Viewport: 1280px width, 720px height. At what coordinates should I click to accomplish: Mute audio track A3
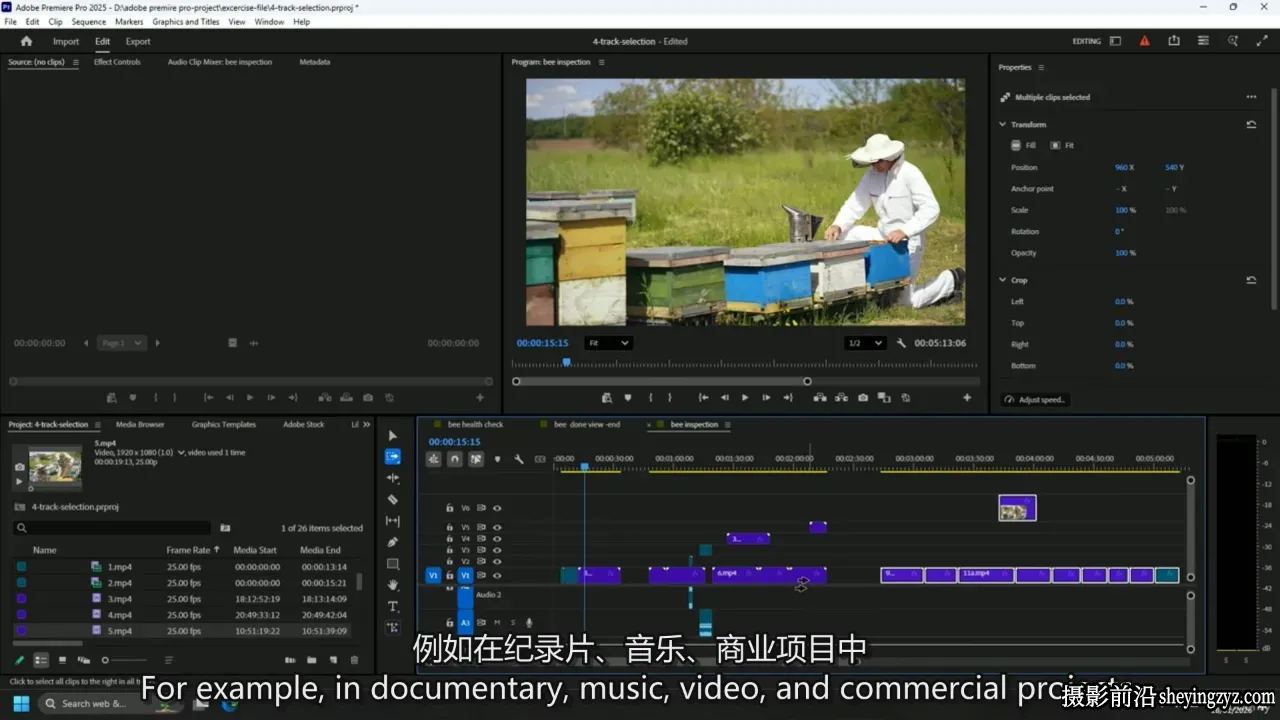pyautogui.click(x=497, y=622)
